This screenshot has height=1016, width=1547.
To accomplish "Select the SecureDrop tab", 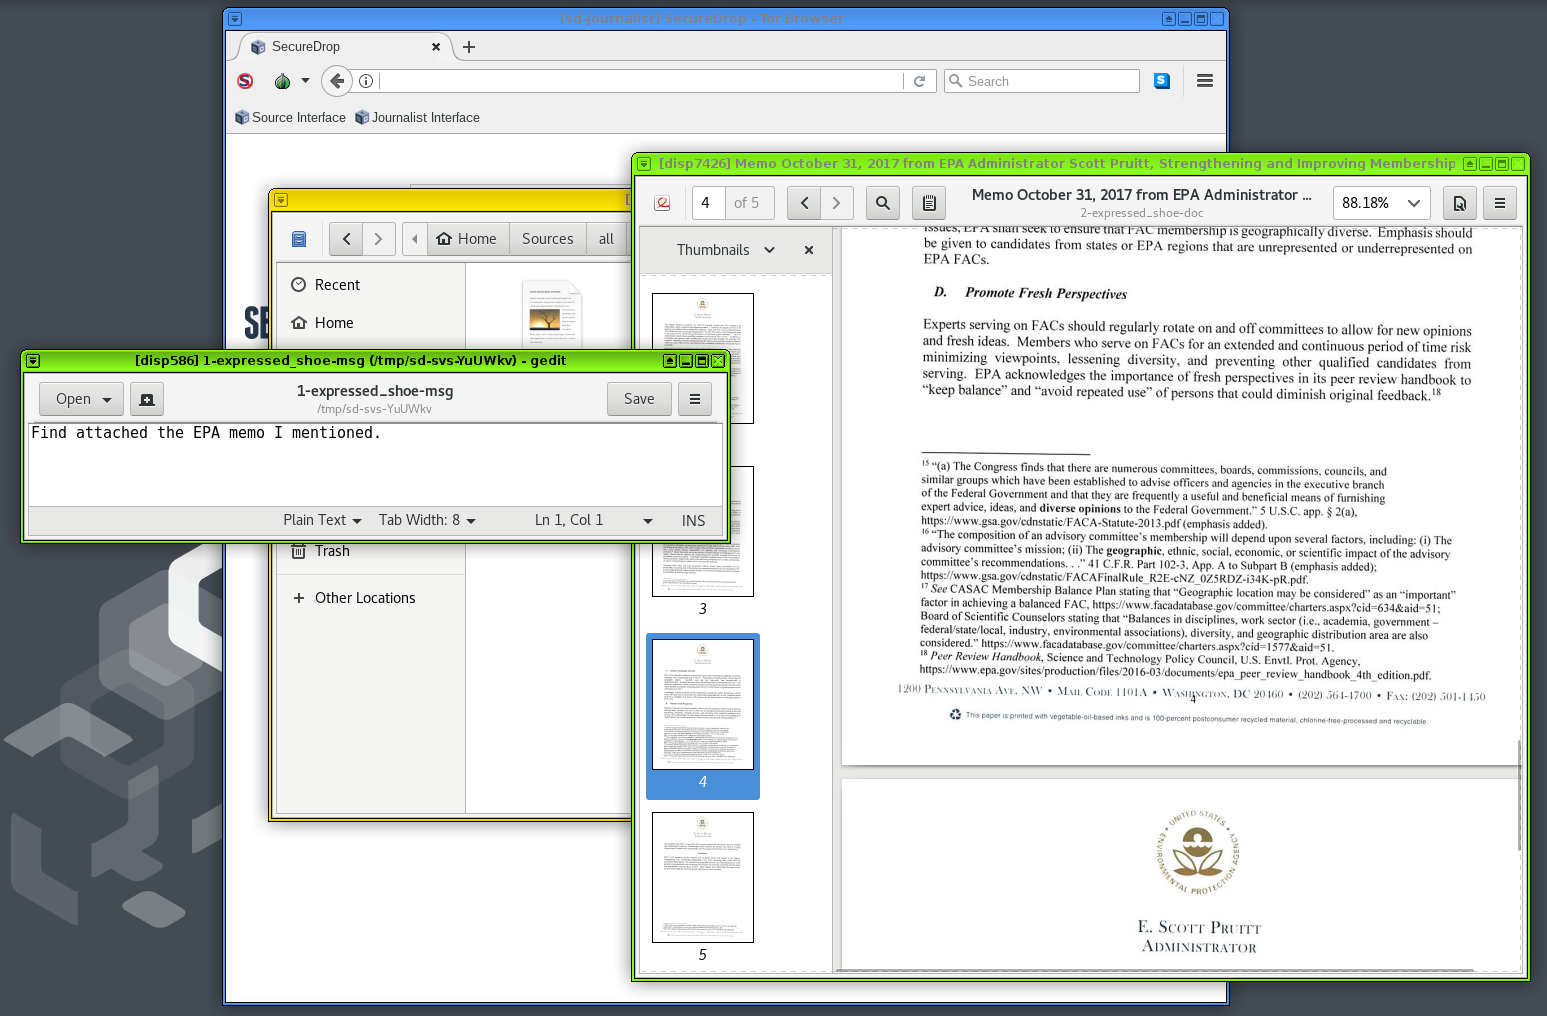I will coord(340,47).
